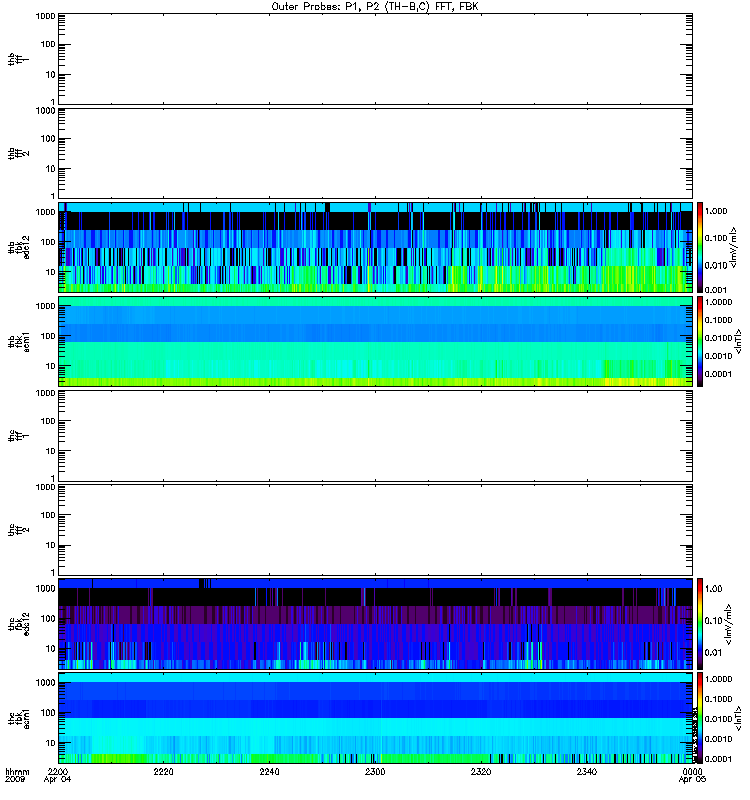
Task: Click the '1.000' label on thb edc12 color bar
Action: (x=716, y=211)
